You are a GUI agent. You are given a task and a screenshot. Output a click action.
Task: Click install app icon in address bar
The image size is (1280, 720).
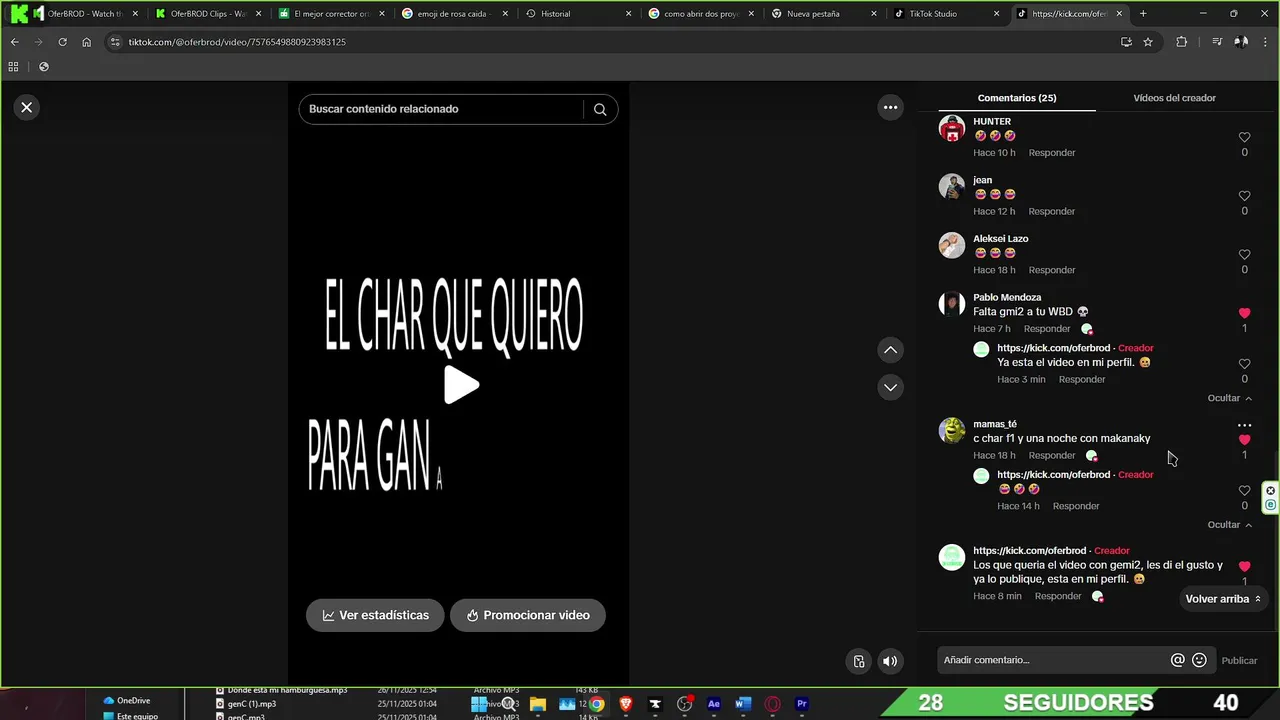coord(1126,42)
